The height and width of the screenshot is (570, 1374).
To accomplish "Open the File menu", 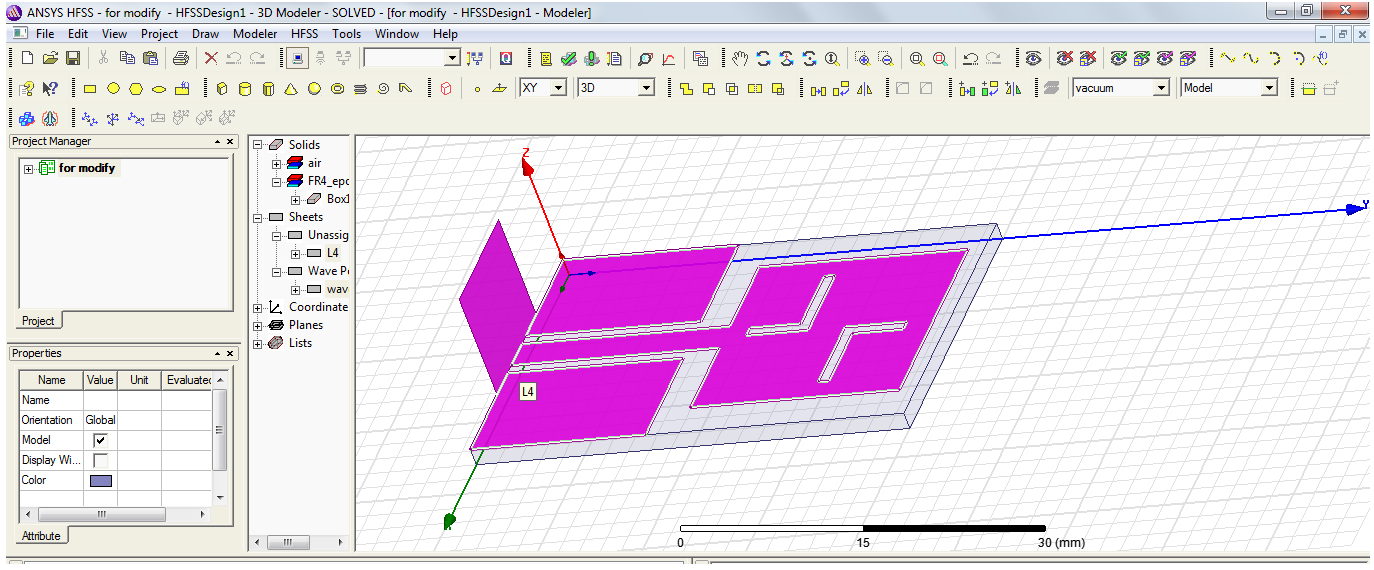I will click(45, 33).
